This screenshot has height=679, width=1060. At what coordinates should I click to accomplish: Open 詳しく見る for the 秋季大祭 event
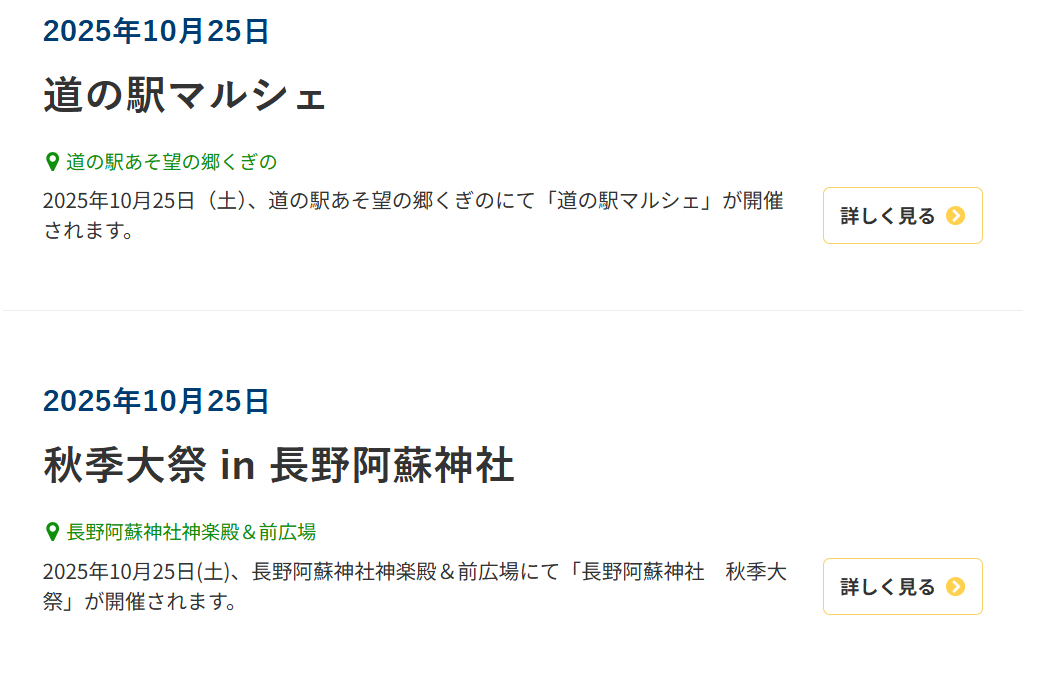[888, 586]
